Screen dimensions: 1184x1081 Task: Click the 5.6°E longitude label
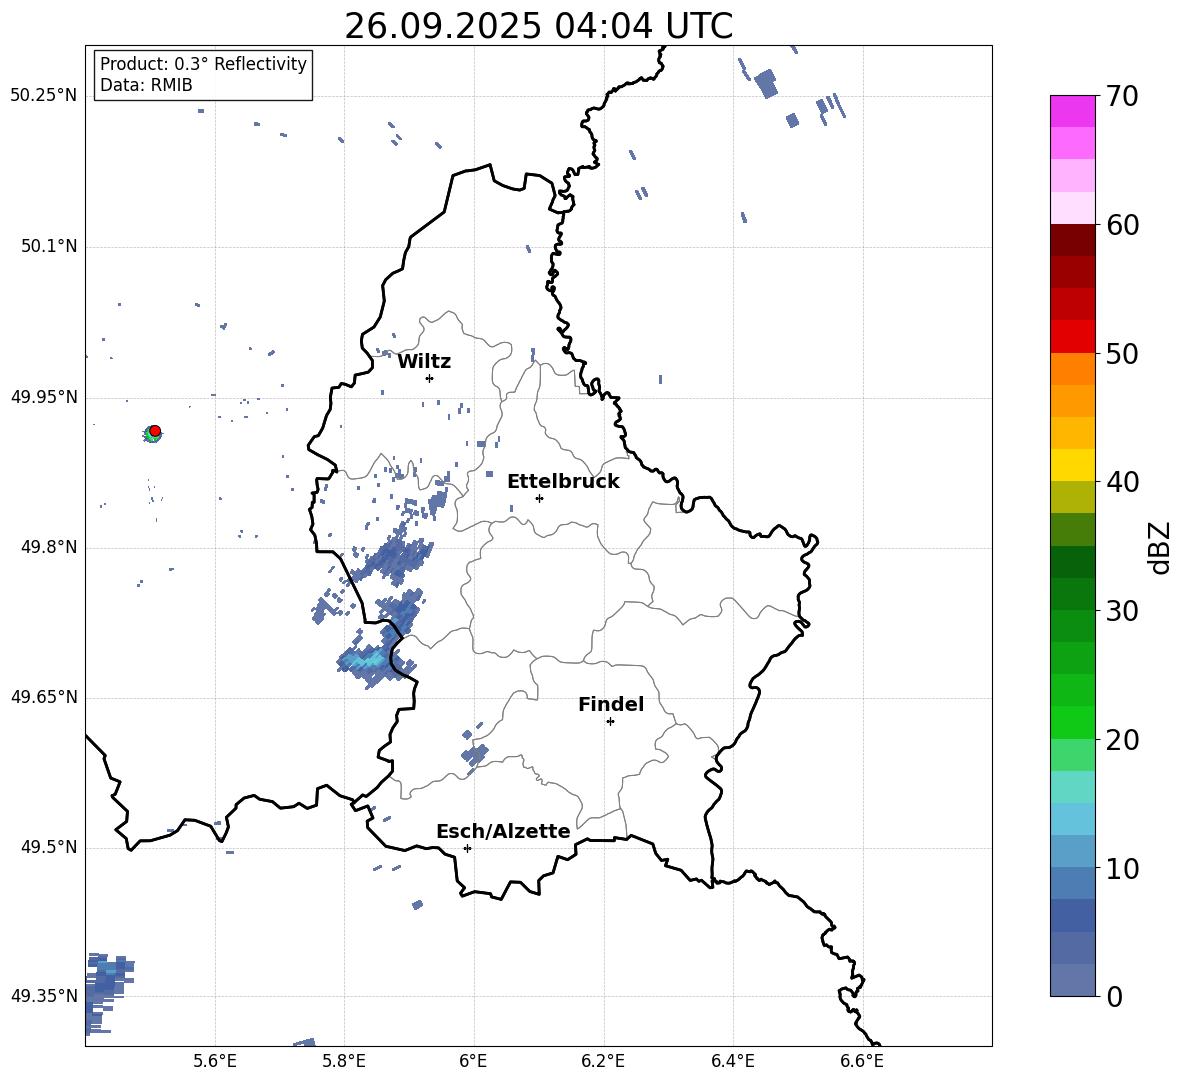pos(214,1061)
